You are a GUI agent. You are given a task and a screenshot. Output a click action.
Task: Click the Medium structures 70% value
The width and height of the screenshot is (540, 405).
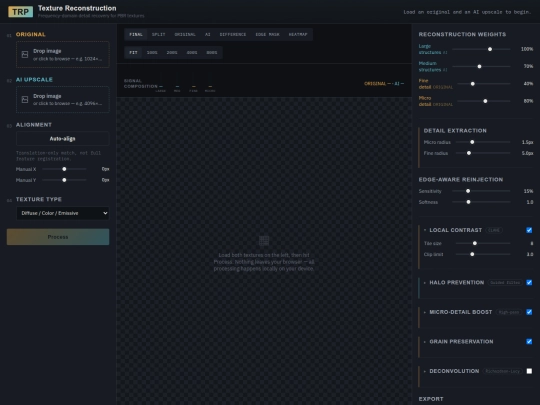pos(528,66)
